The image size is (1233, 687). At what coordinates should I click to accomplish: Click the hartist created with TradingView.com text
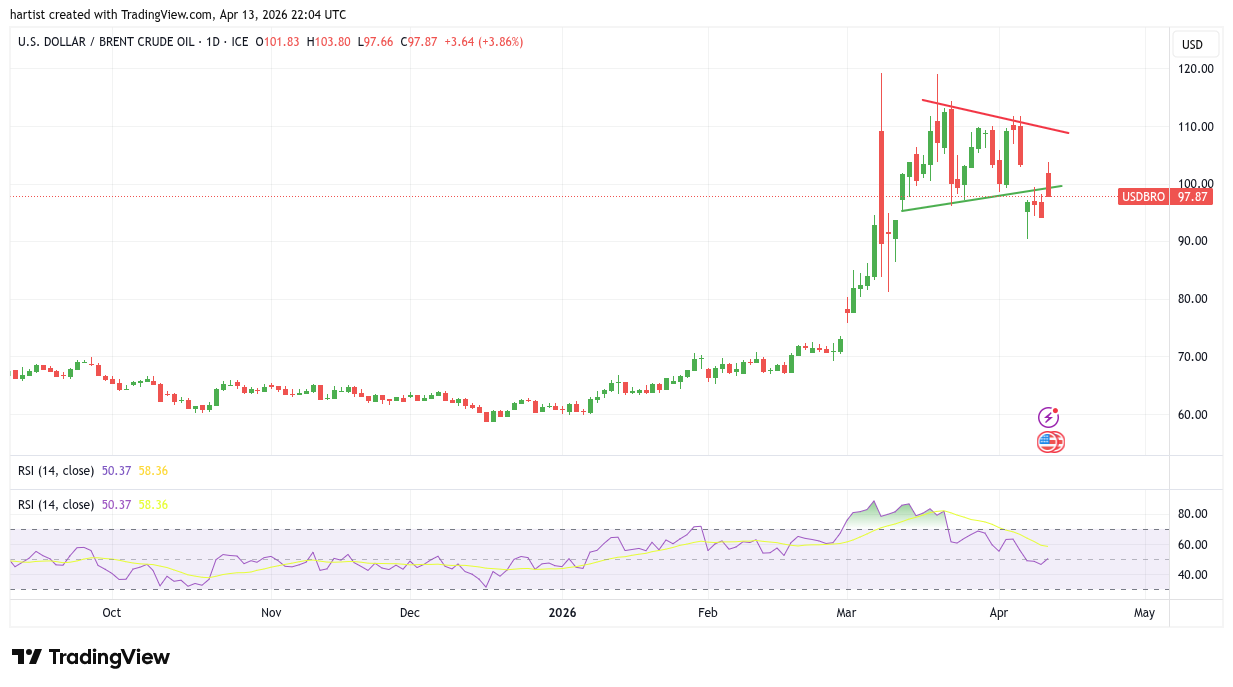[x=180, y=15]
